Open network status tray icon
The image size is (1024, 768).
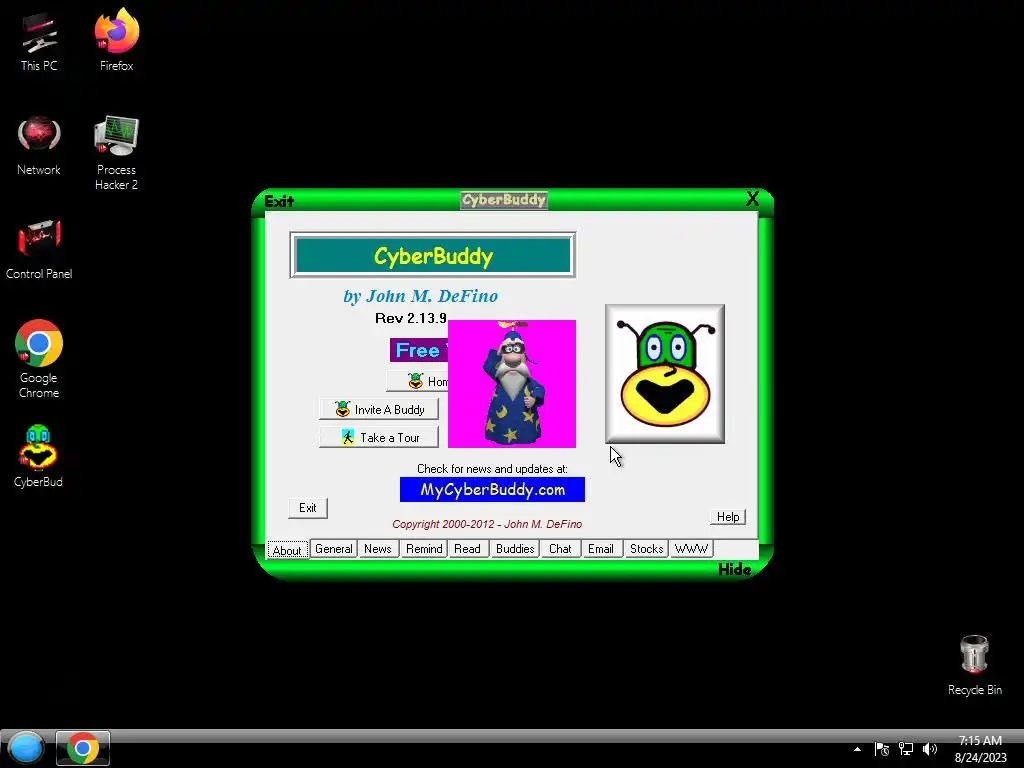coord(906,750)
